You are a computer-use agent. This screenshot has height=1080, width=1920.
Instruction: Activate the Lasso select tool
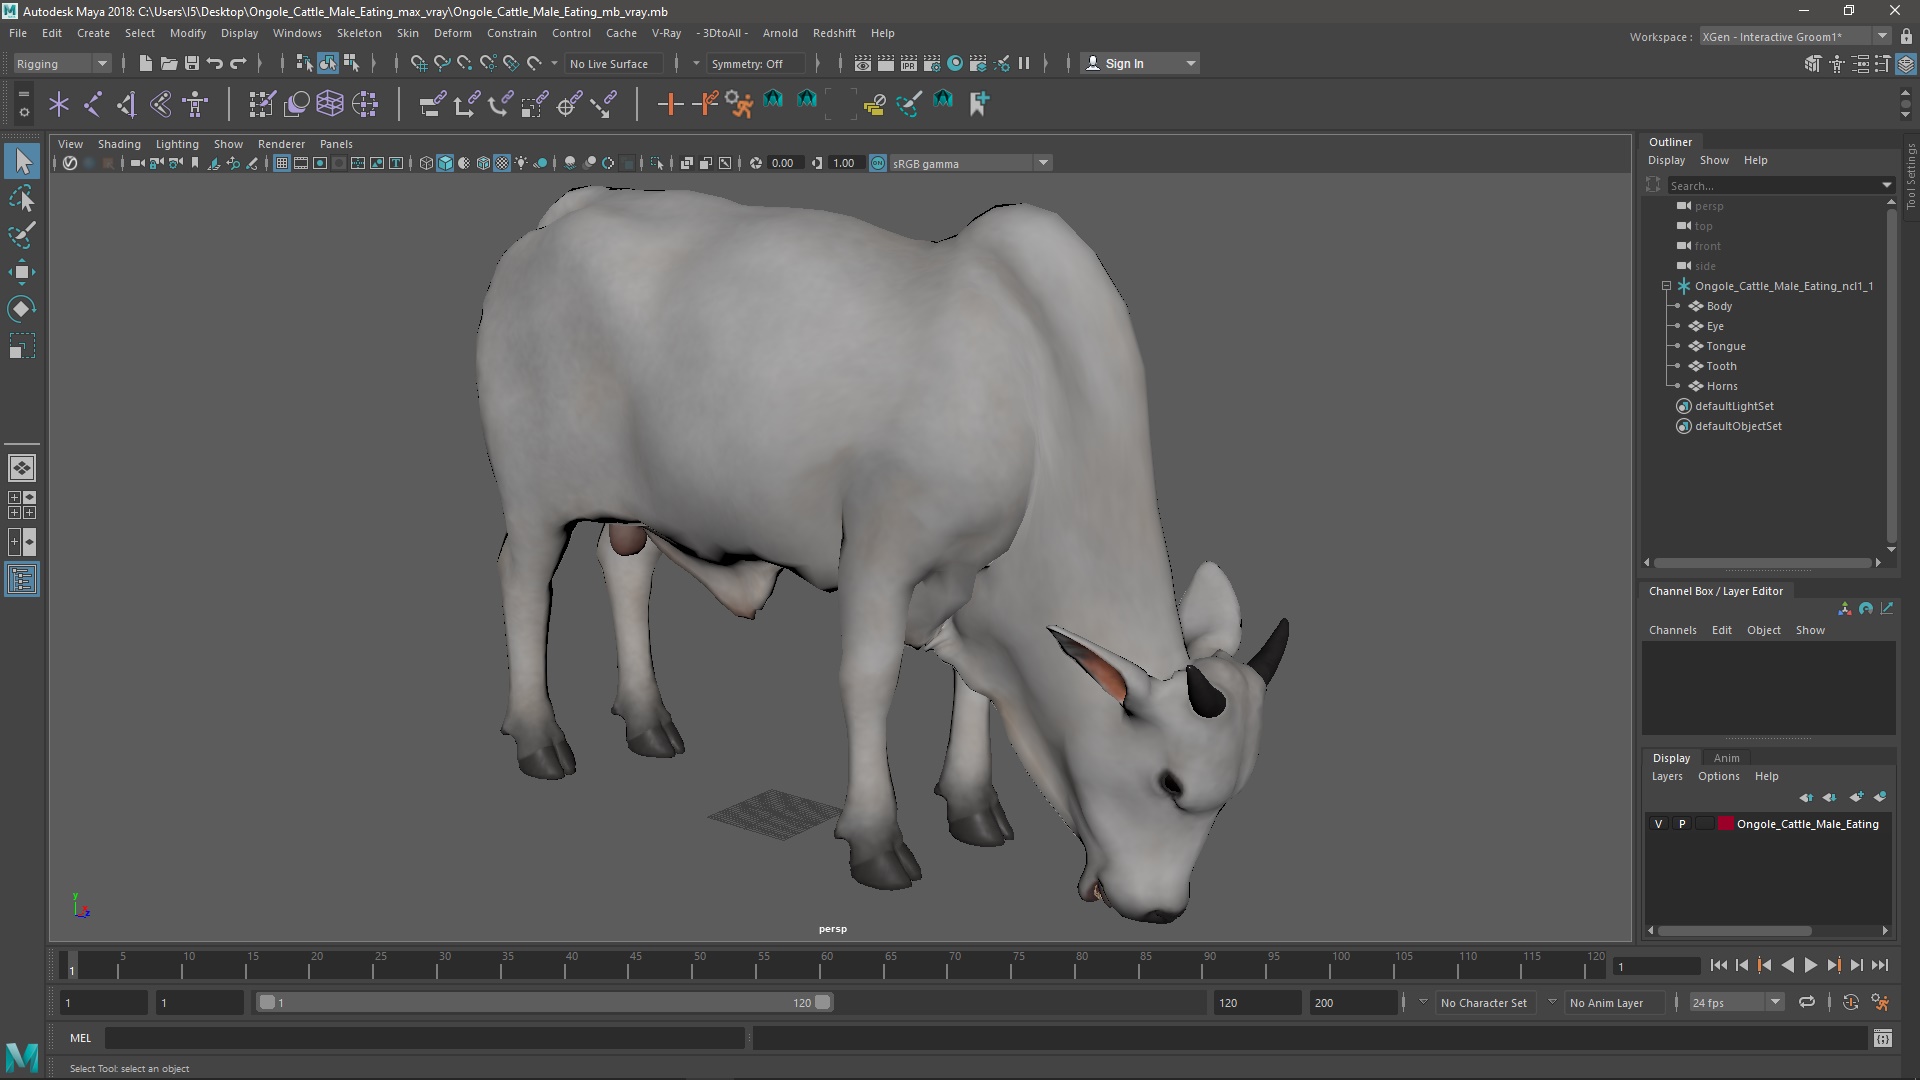[x=22, y=199]
